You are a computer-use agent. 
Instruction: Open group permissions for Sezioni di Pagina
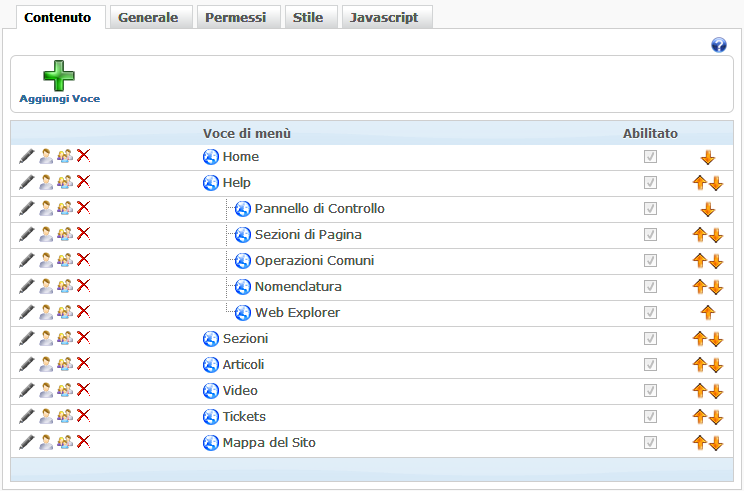point(65,234)
